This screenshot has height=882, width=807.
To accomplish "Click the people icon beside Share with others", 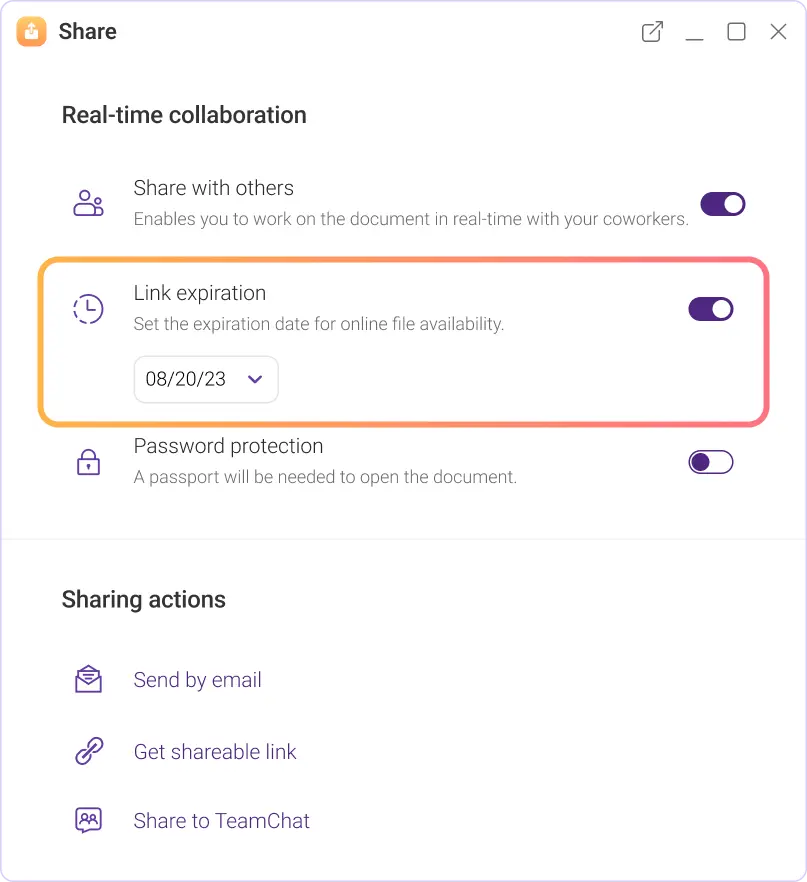I will point(89,203).
